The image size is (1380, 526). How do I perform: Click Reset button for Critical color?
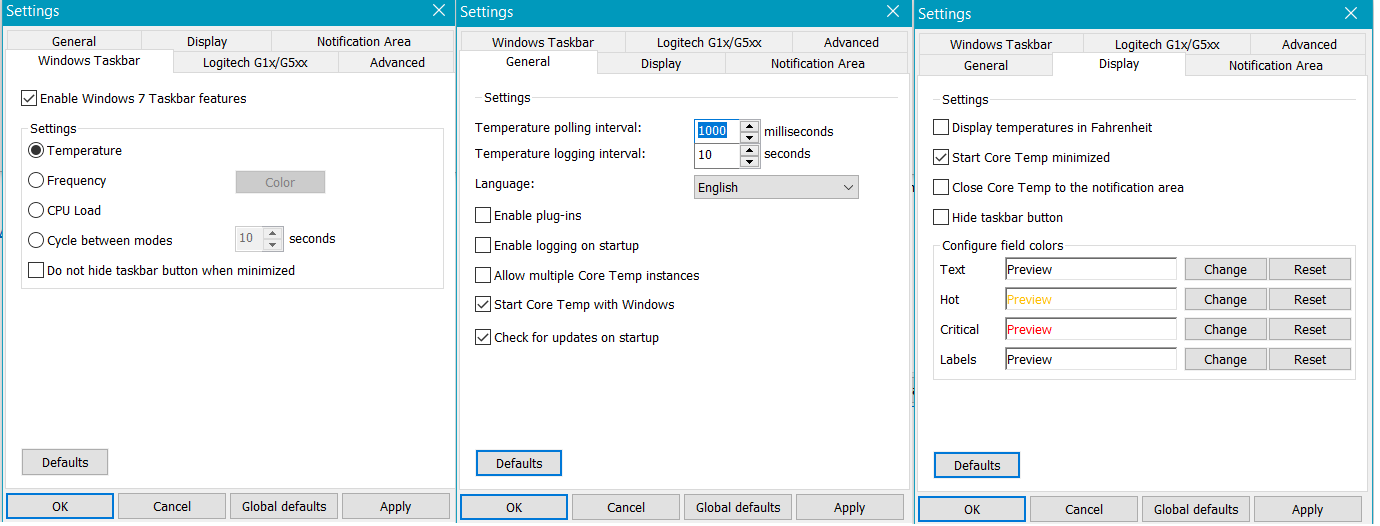click(x=1310, y=329)
